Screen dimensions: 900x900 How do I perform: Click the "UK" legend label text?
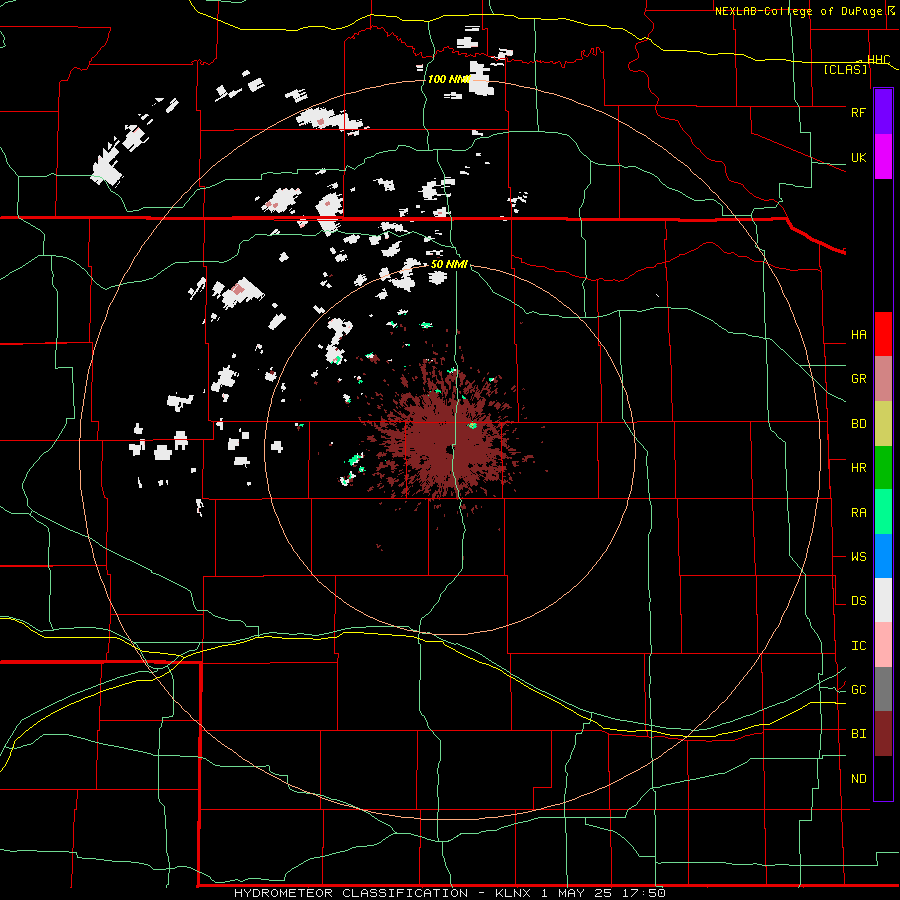pyautogui.click(x=858, y=158)
